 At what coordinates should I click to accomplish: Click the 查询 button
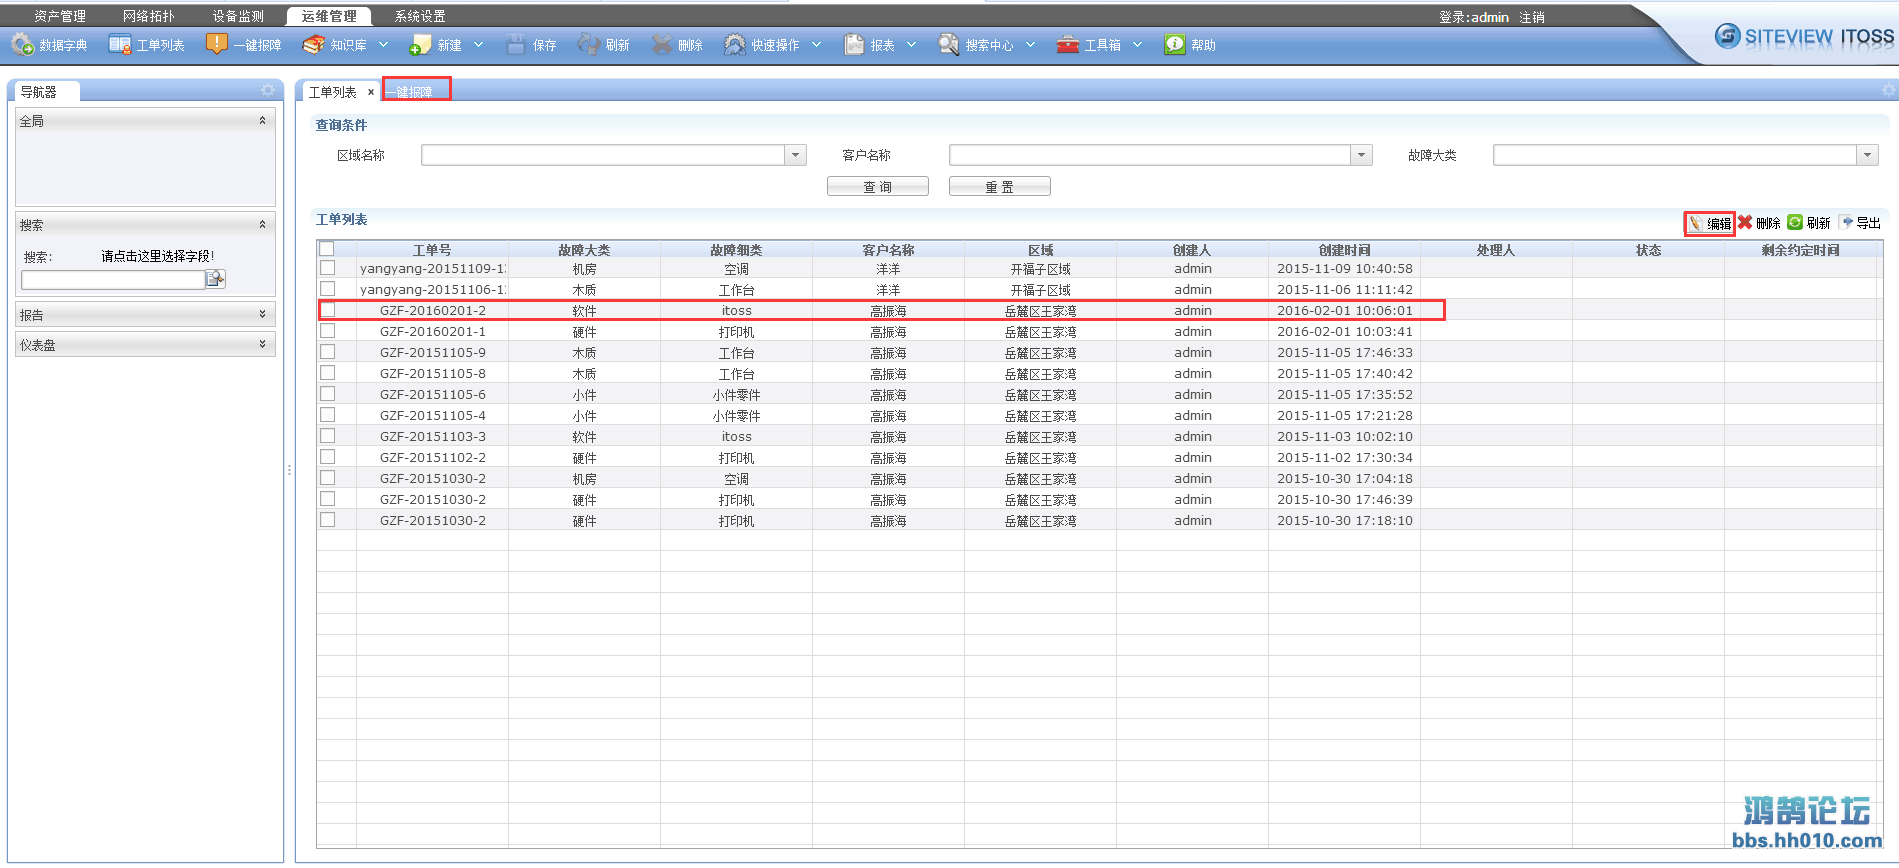[x=877, y=187]
